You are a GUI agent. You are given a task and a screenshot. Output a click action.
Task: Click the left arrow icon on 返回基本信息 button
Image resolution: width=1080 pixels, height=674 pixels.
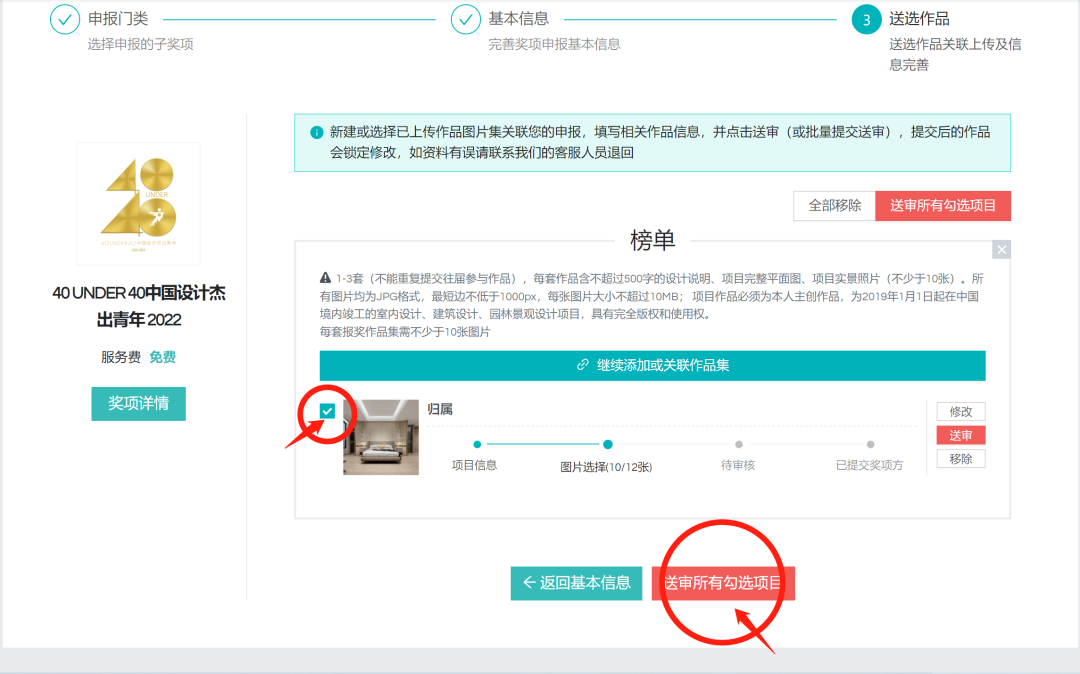pyautogui.click(x=526, y=584)
